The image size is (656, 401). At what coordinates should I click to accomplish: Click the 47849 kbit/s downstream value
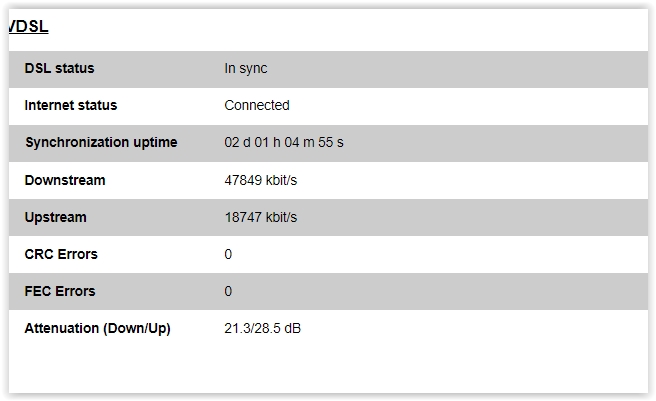pos(260,180)
